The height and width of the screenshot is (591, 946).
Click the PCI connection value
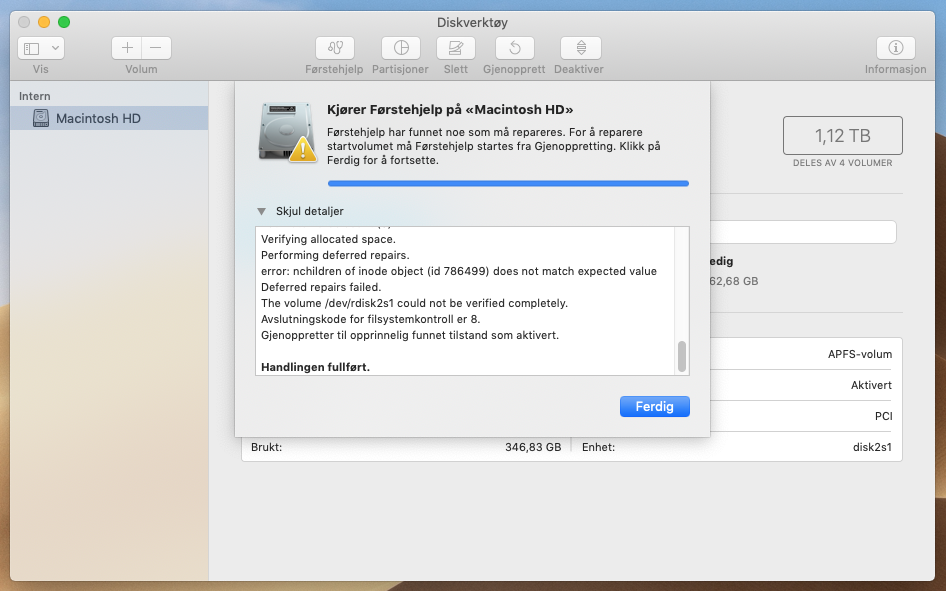tap(883, 416)
